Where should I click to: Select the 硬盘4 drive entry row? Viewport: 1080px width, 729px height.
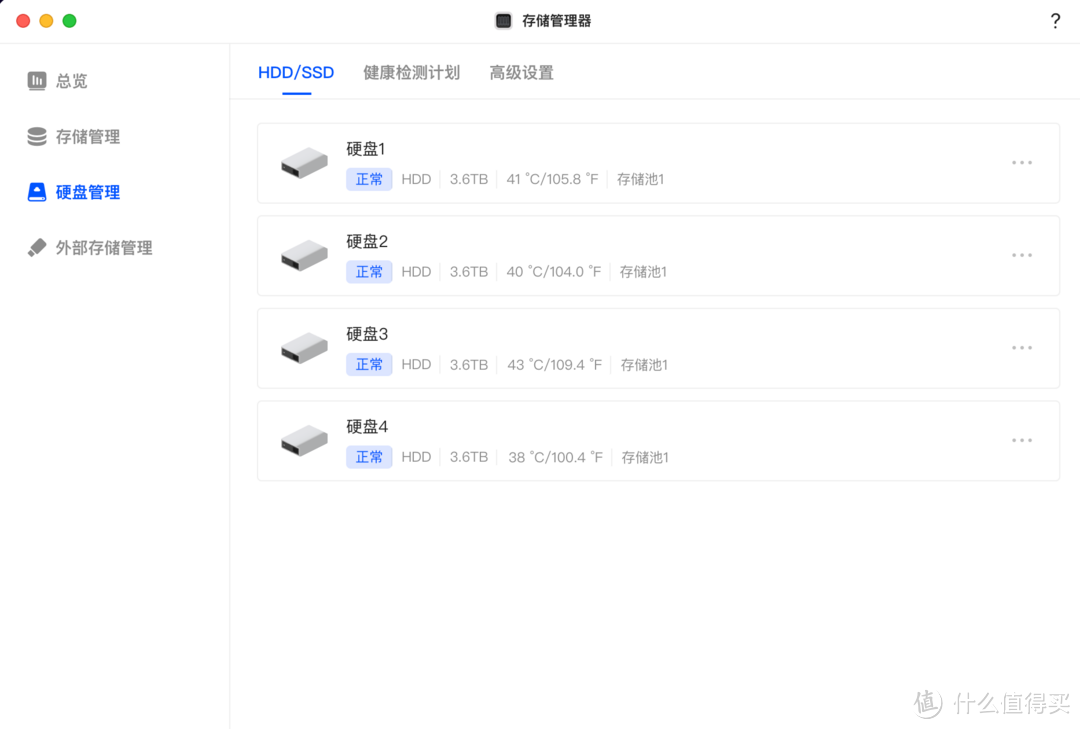tap(658, 440)
